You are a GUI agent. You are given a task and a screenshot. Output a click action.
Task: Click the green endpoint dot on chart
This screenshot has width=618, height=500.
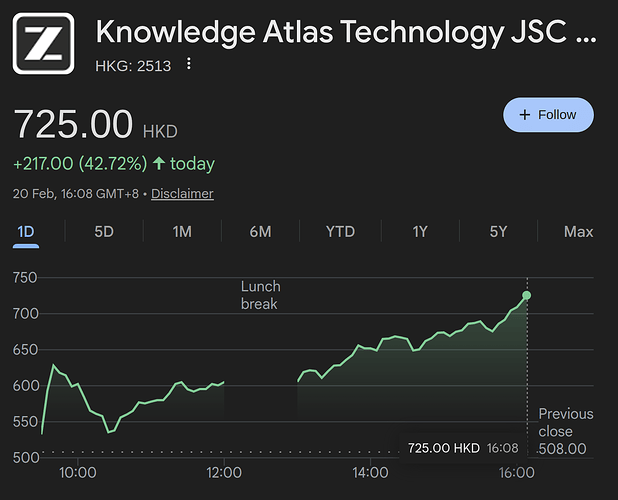point(527,295)
